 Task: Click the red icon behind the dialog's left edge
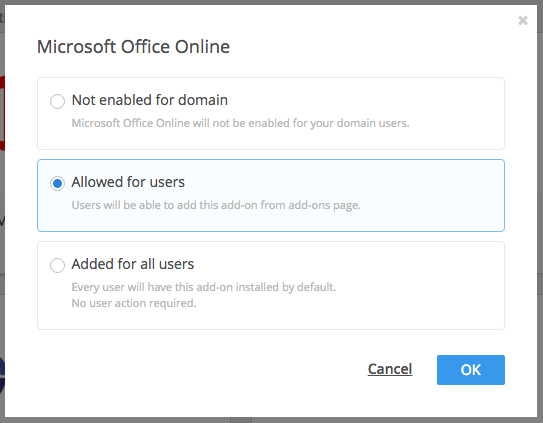pos(2,113)
